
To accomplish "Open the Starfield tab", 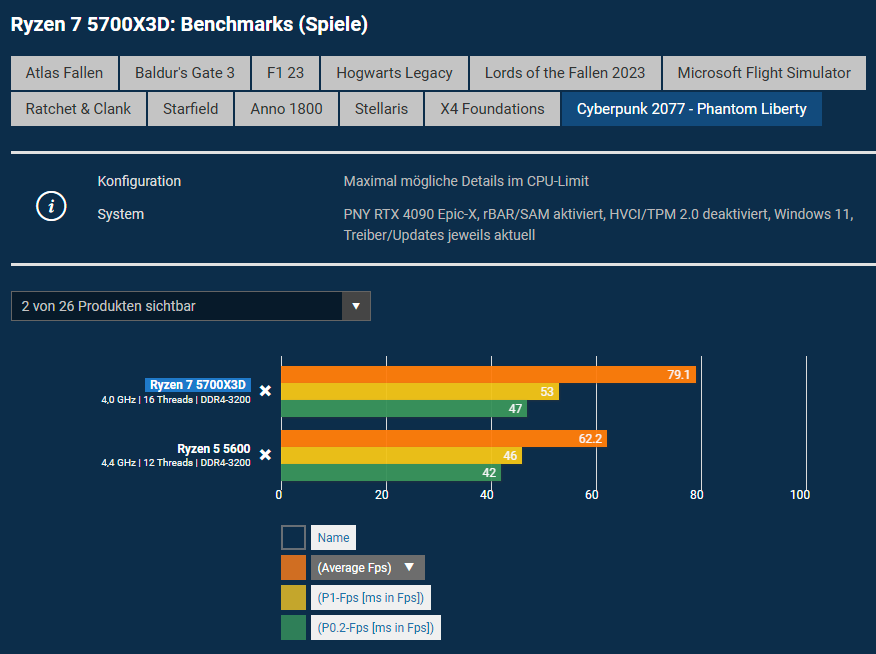I will 191,109.
